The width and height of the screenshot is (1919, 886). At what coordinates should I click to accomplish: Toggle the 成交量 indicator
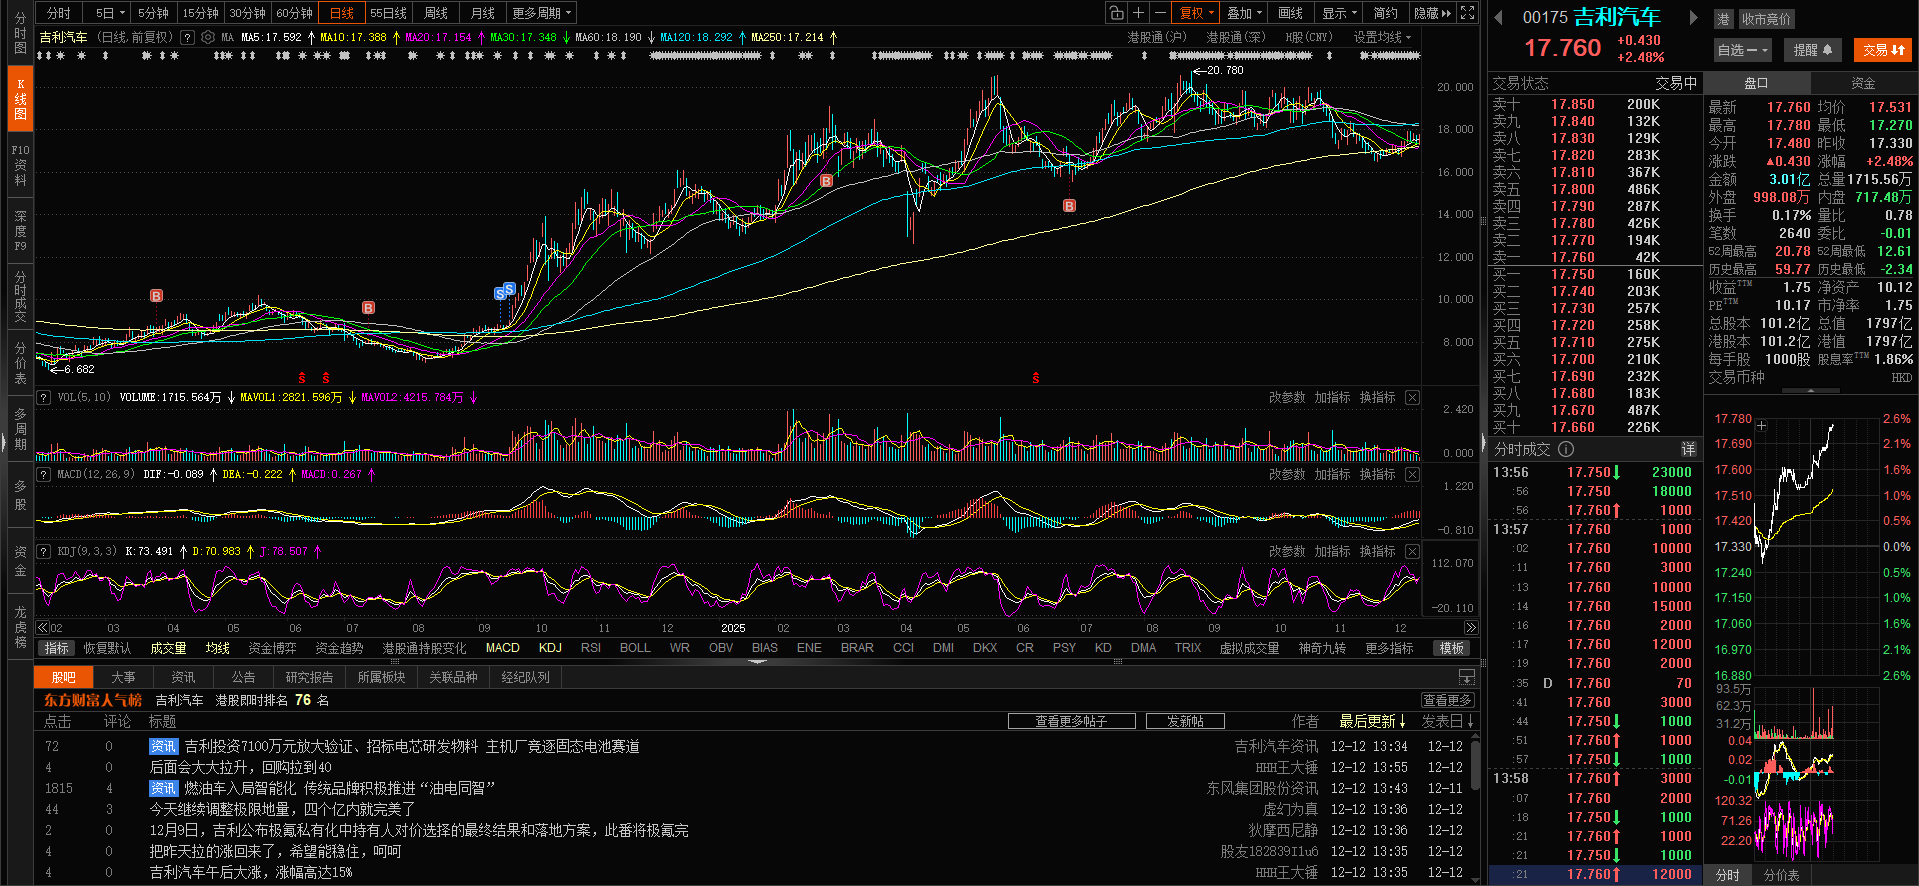pos(168,648)
